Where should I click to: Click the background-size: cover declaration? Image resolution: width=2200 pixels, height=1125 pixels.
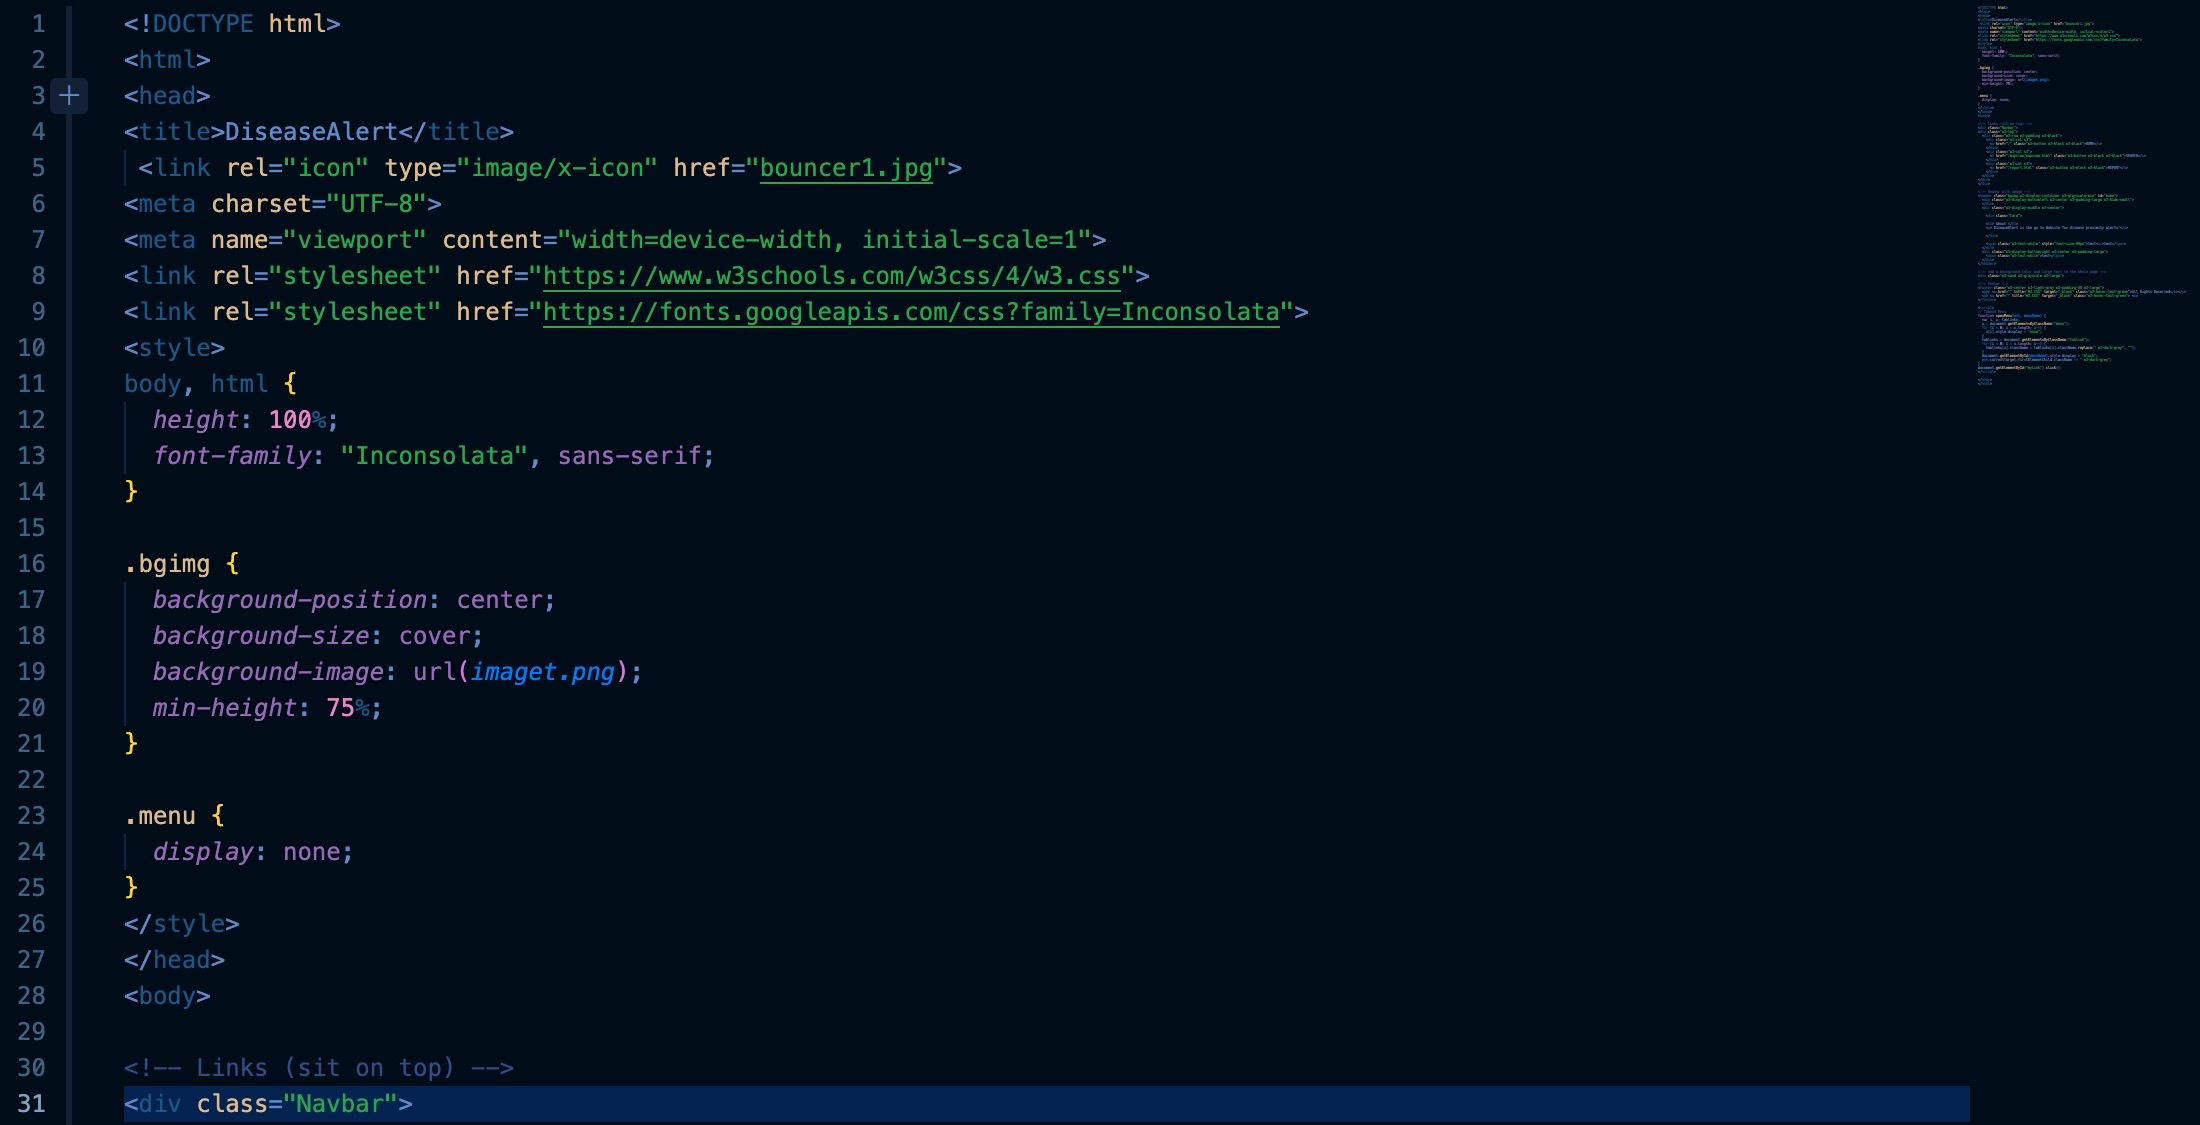[317, 636]
